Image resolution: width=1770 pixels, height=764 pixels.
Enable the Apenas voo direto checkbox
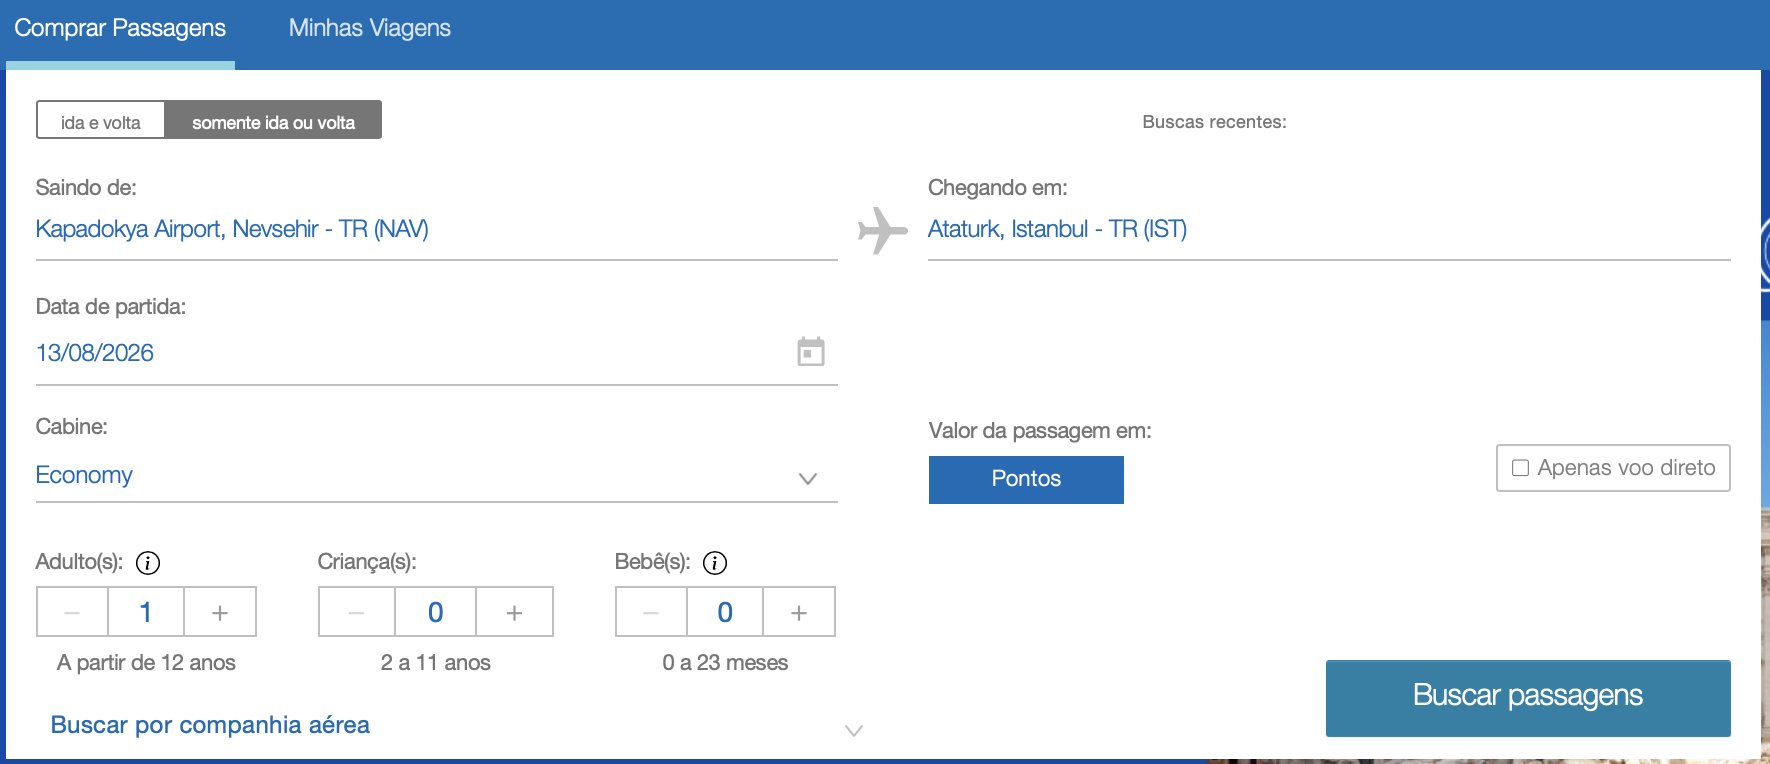1521,468
